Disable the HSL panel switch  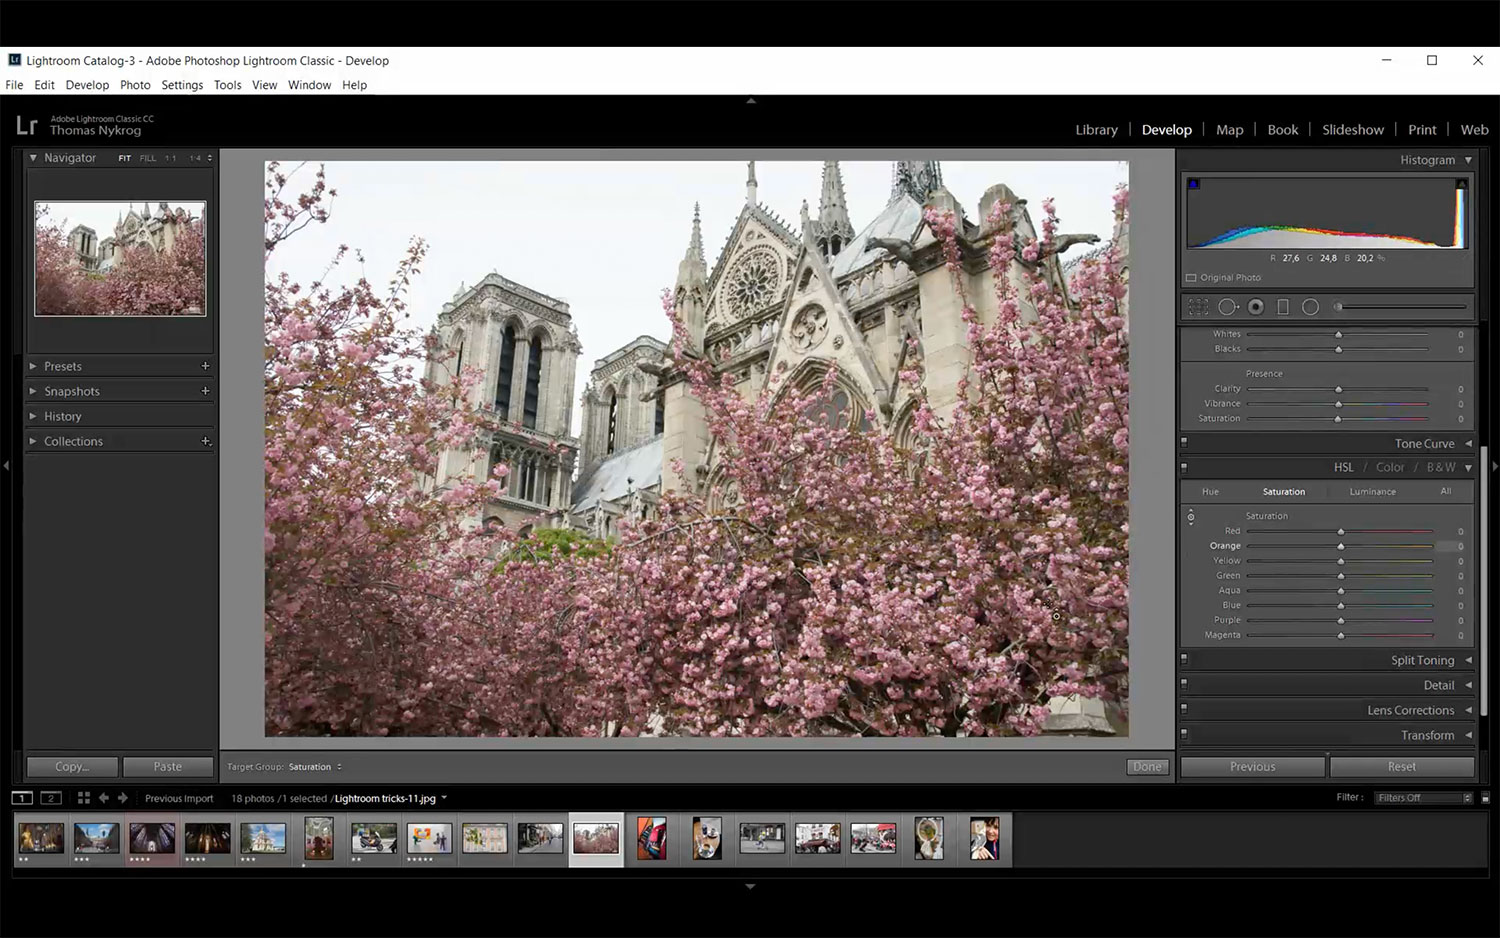(1184, 467)
